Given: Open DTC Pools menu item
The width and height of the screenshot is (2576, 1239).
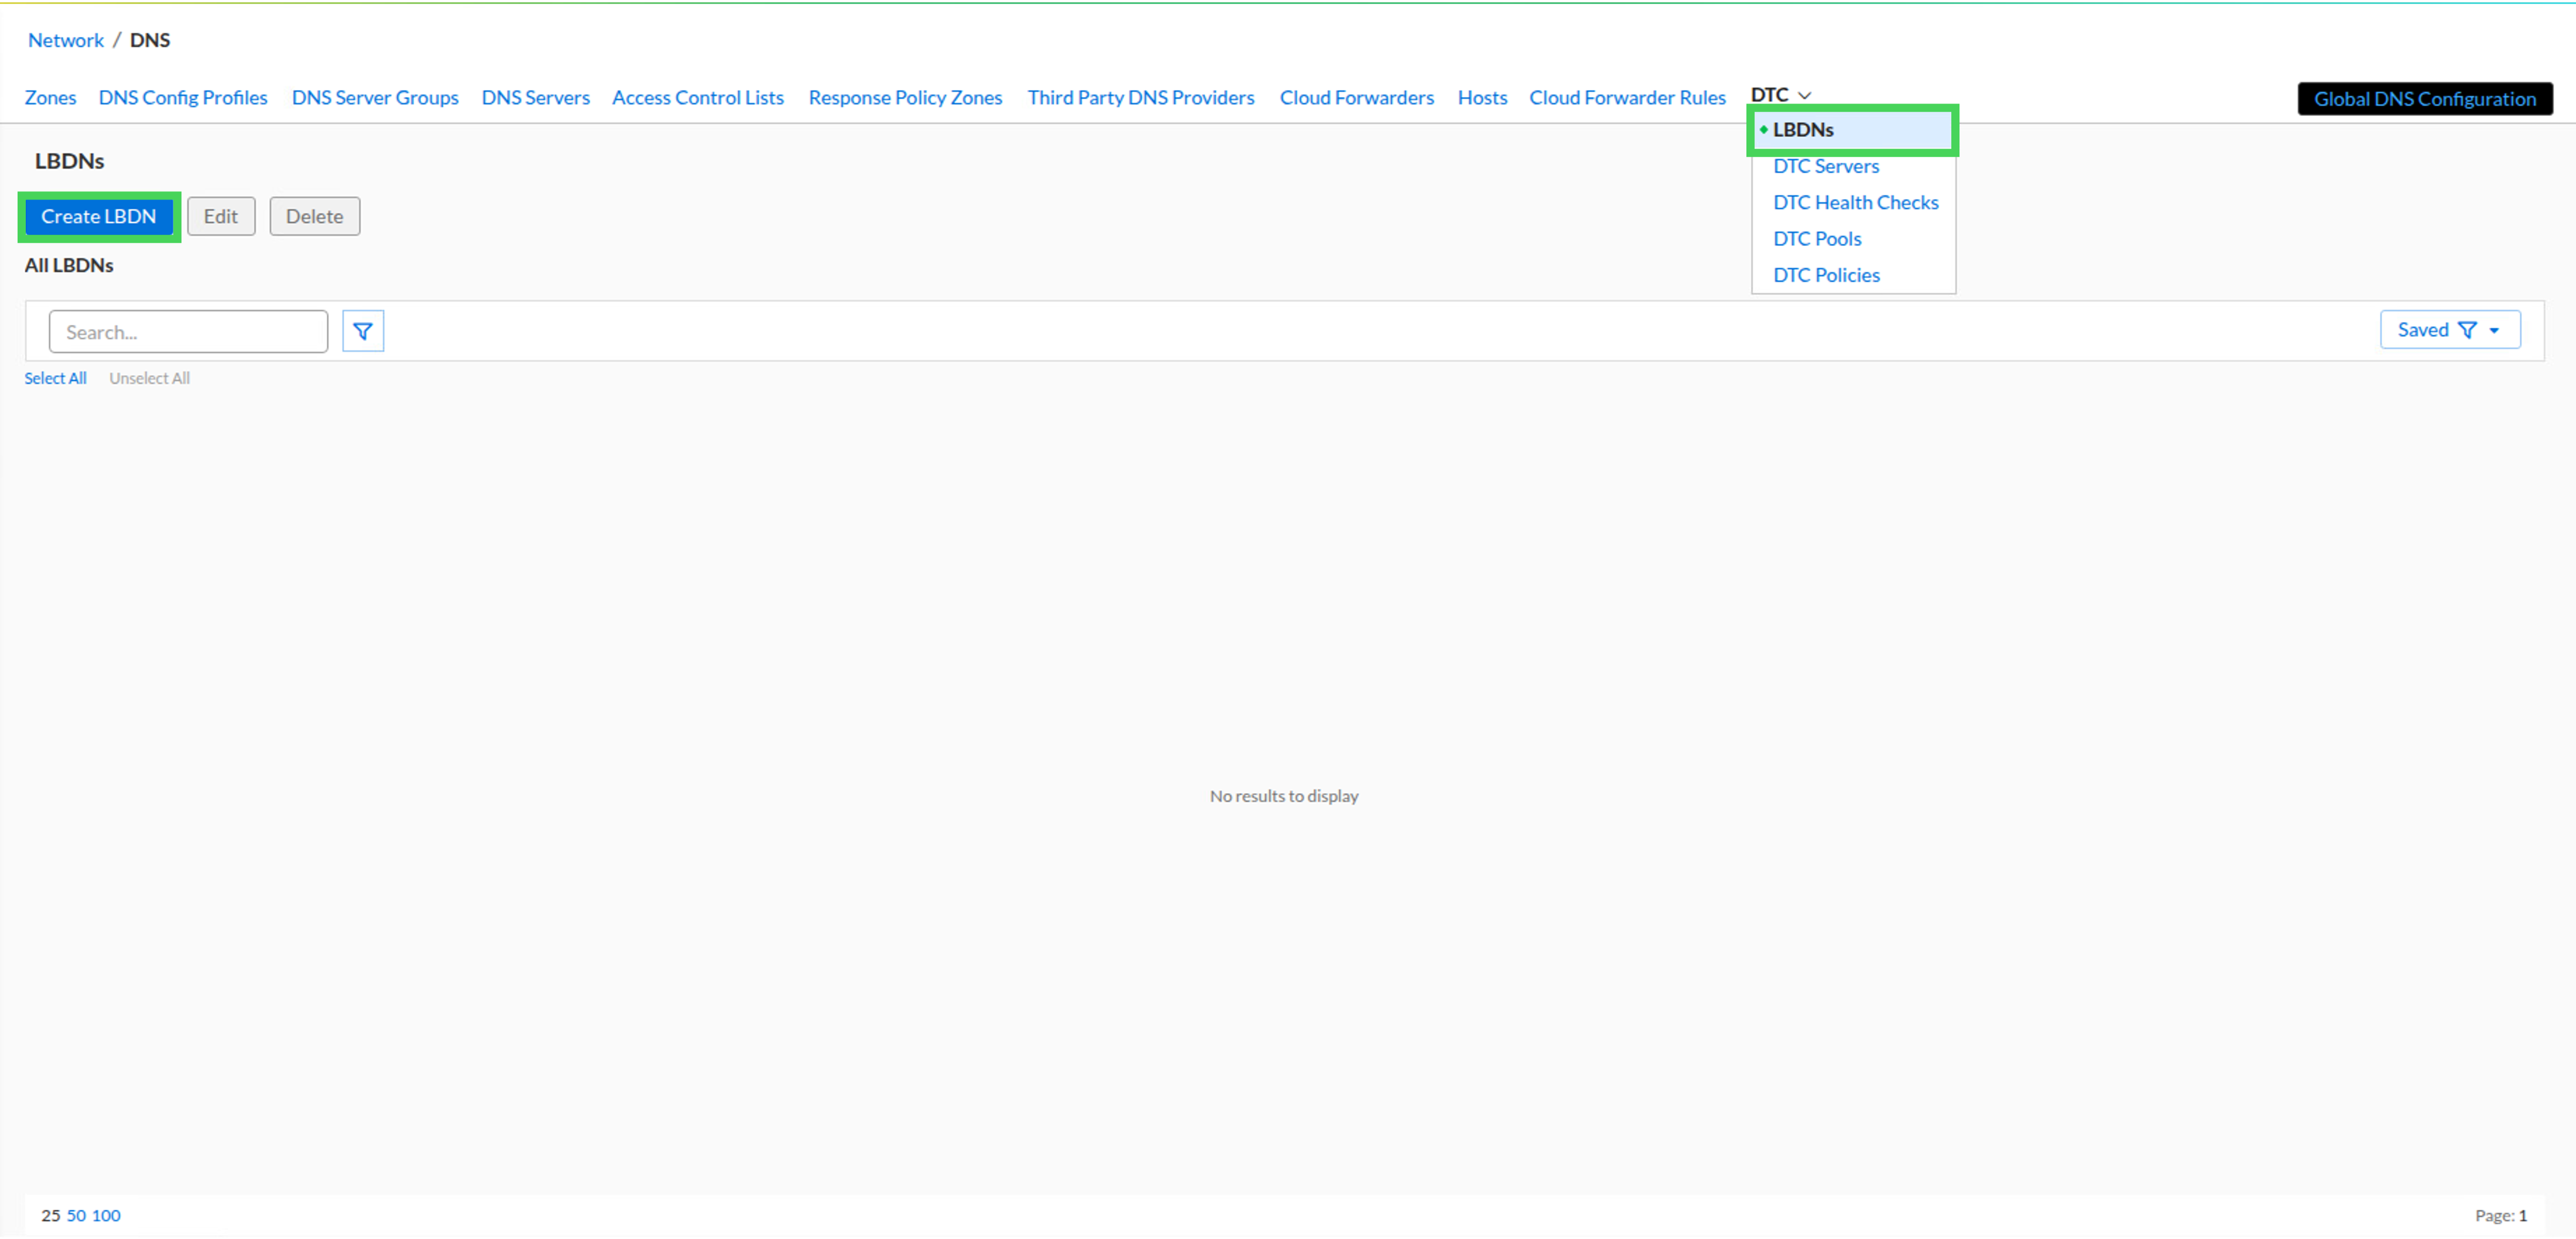Looking at the screenshot, I should [x=1816, y=239].
